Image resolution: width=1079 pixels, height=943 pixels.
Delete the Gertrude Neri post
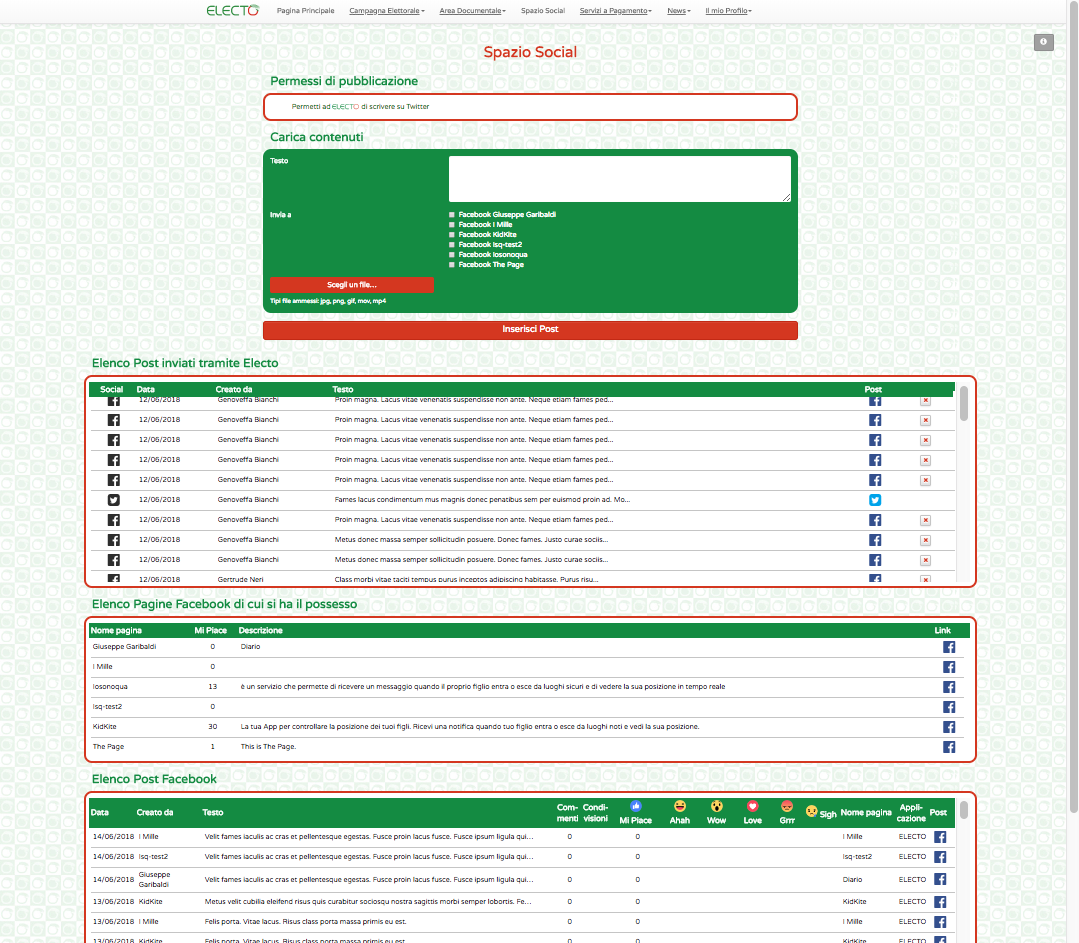tap(926, 580)
